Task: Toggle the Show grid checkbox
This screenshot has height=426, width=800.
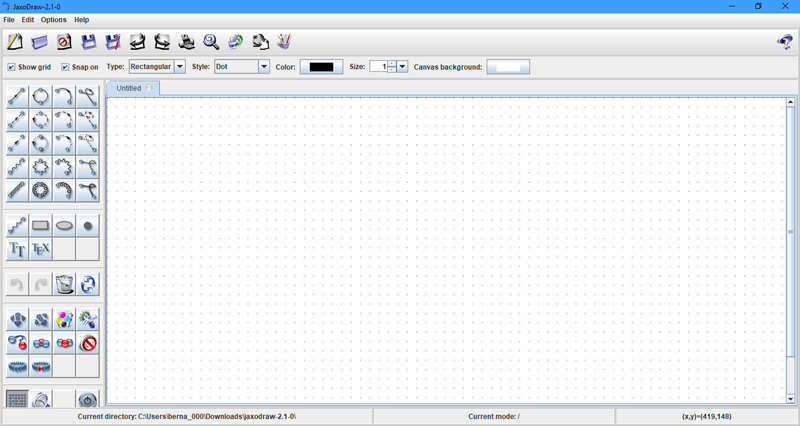Action: coord(12,67)
